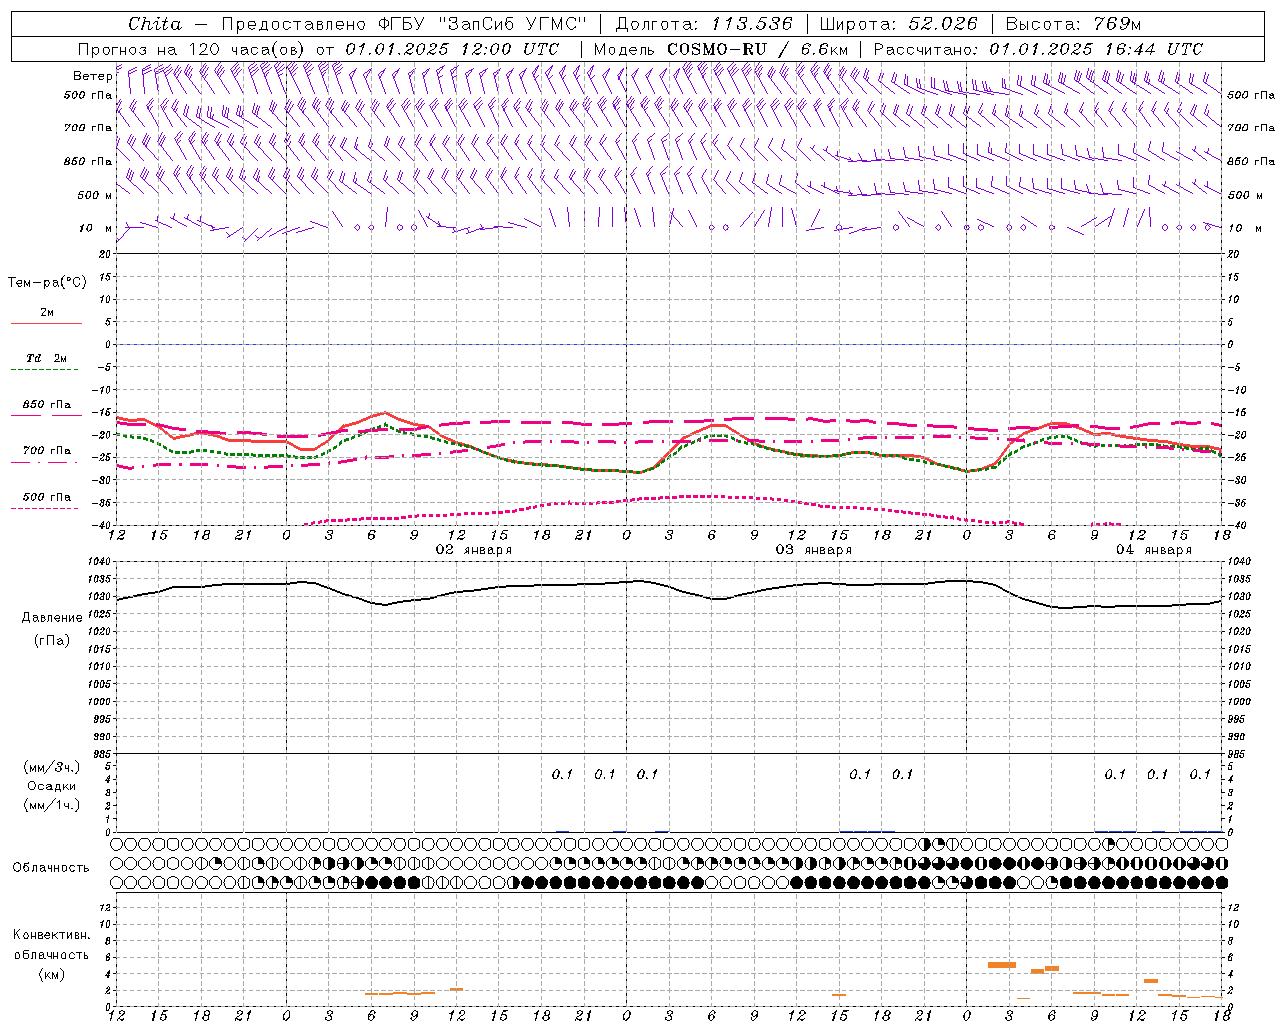1280x1024 pixels.
Task: Click the highest orange convective cloud bar
Action: pyautogui.click(x=1001, y=965)
